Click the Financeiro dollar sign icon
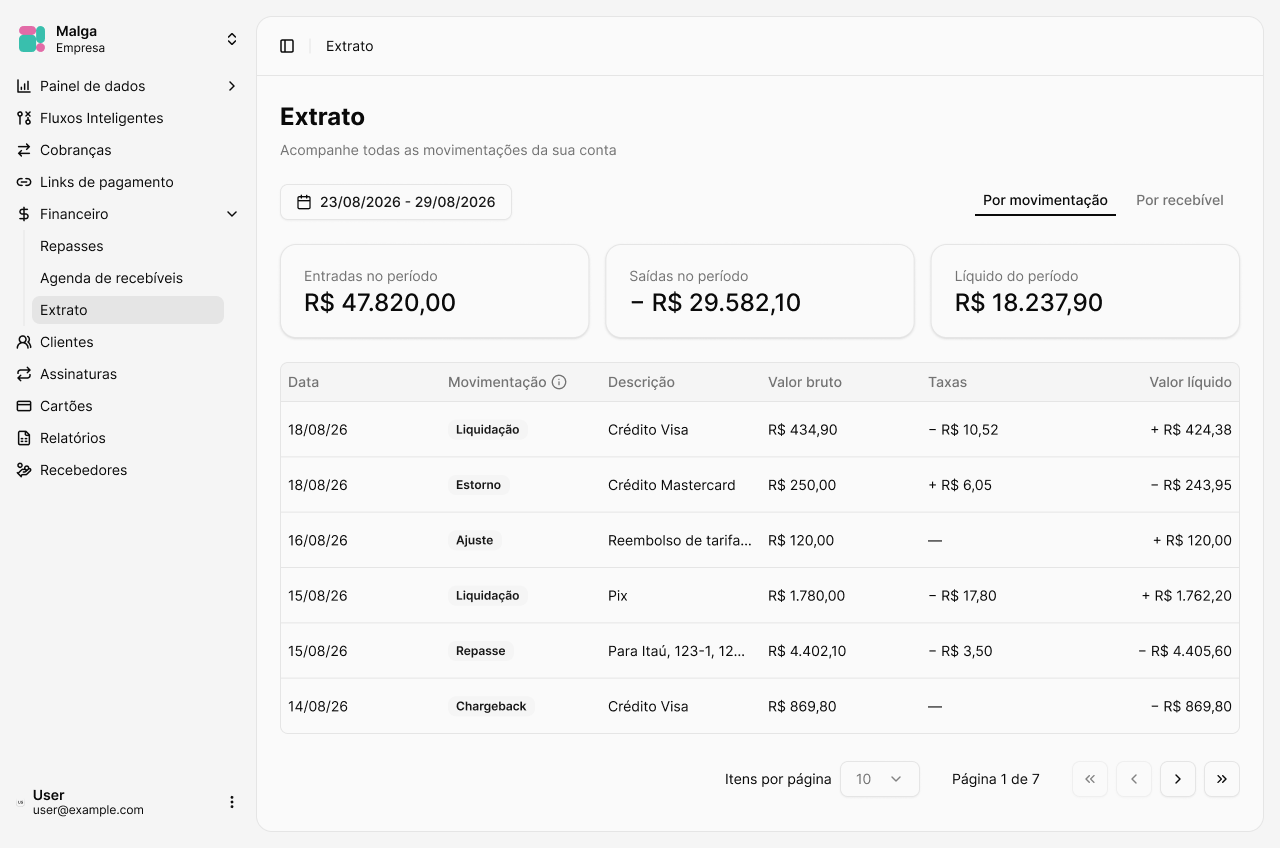Screen dimensions: 1280x848 [24, 214]
